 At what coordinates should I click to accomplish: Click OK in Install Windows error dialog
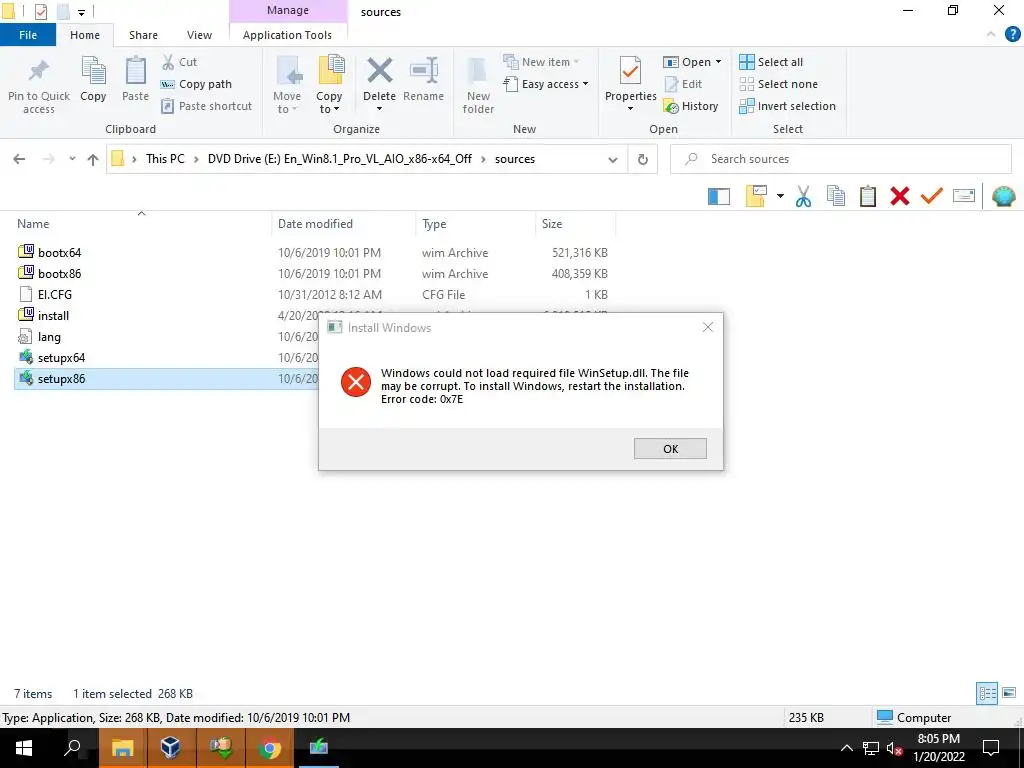point(670,449)
